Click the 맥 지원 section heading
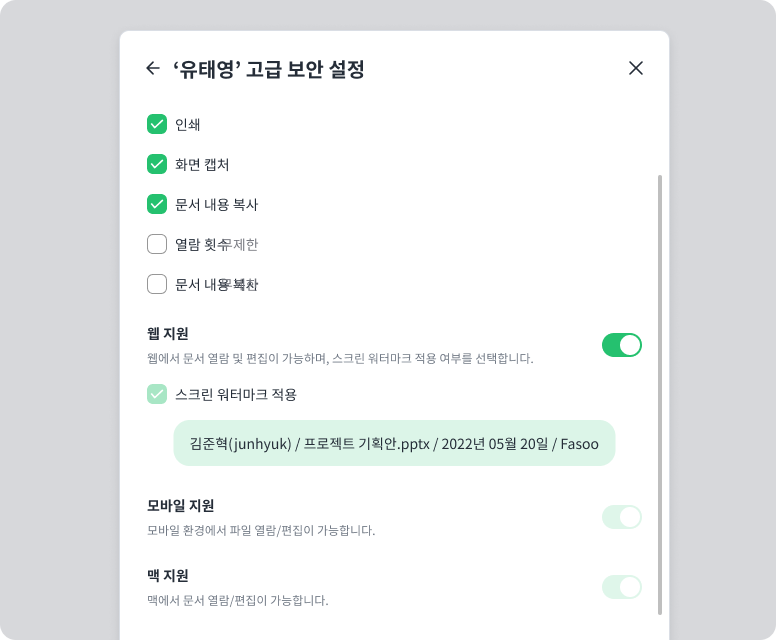Viewport: 776px width, 640px height. point(168,576)
